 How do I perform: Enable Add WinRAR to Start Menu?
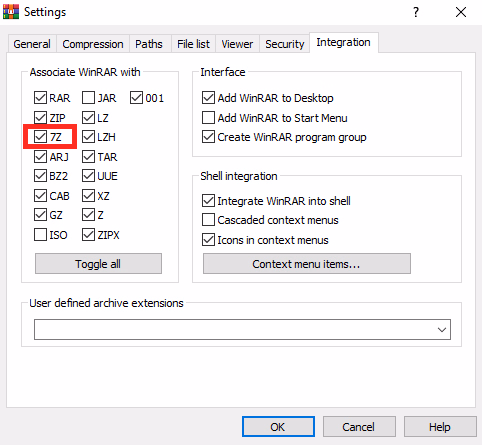pyautogui.click(x=208, y=118)
